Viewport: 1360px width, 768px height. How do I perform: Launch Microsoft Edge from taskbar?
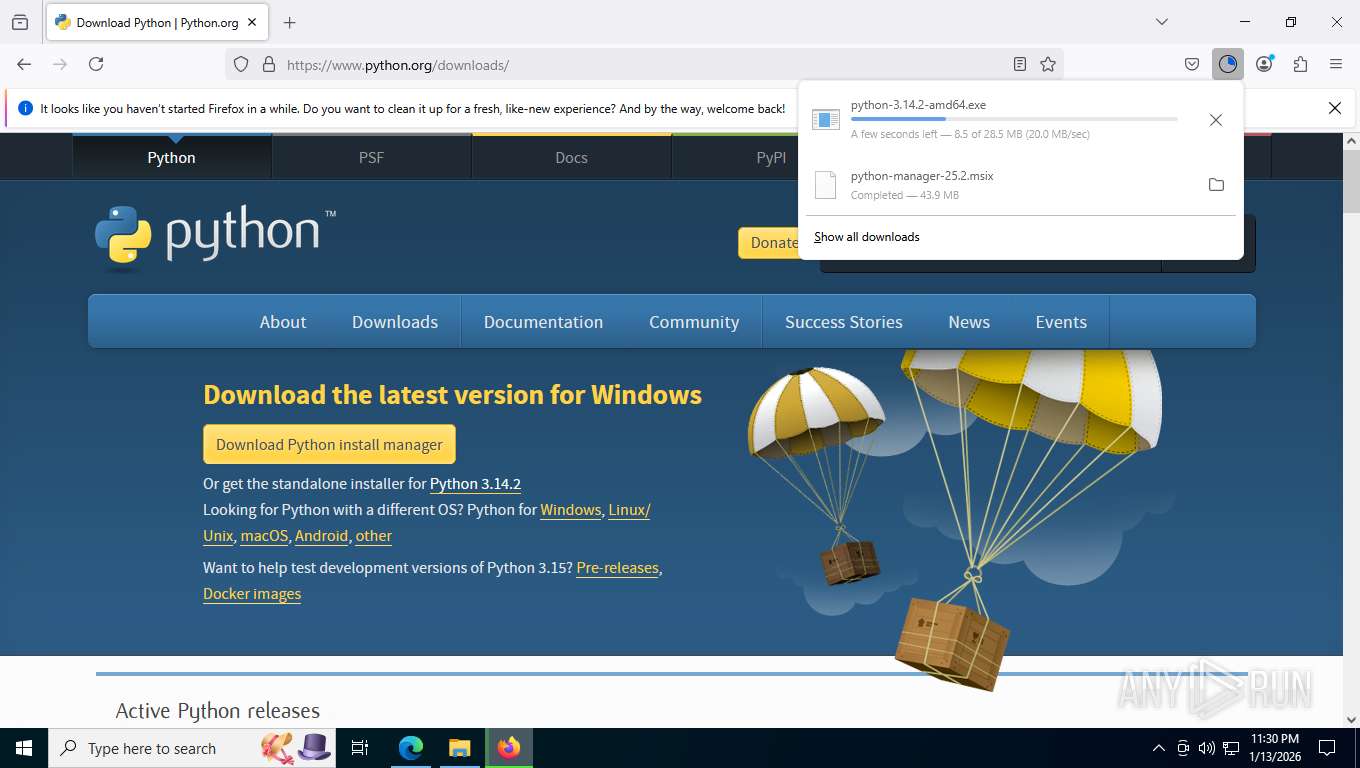(411, 748)
